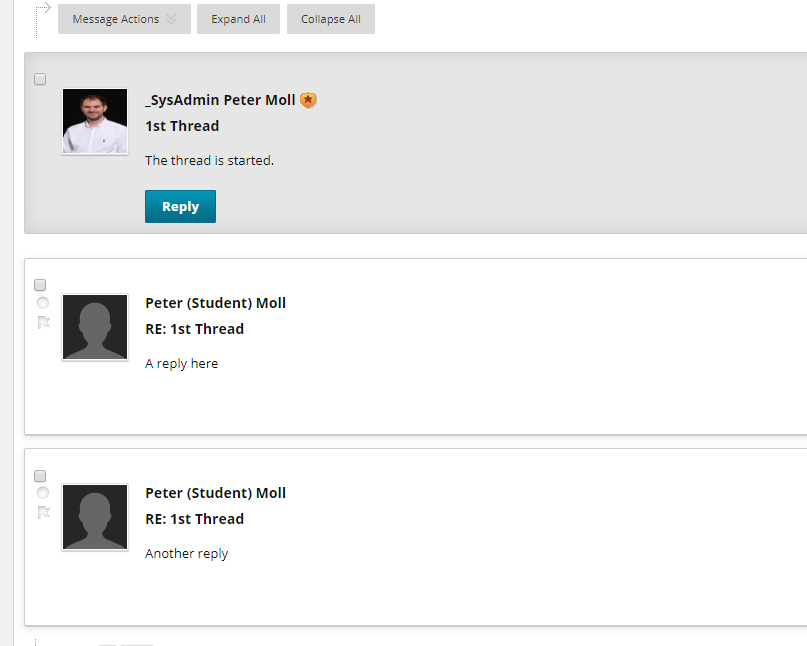Click the '1st Thread' subject heading
This screenshot has width=807, height=646.
[182, 126]
